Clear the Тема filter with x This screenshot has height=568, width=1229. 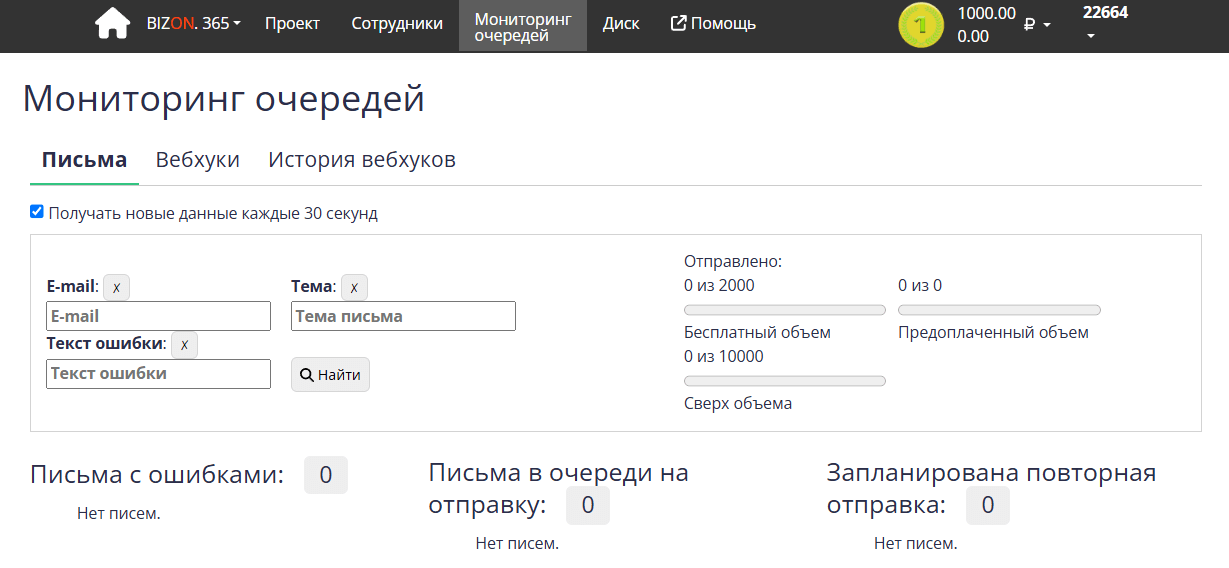click(x=354, y=287)
